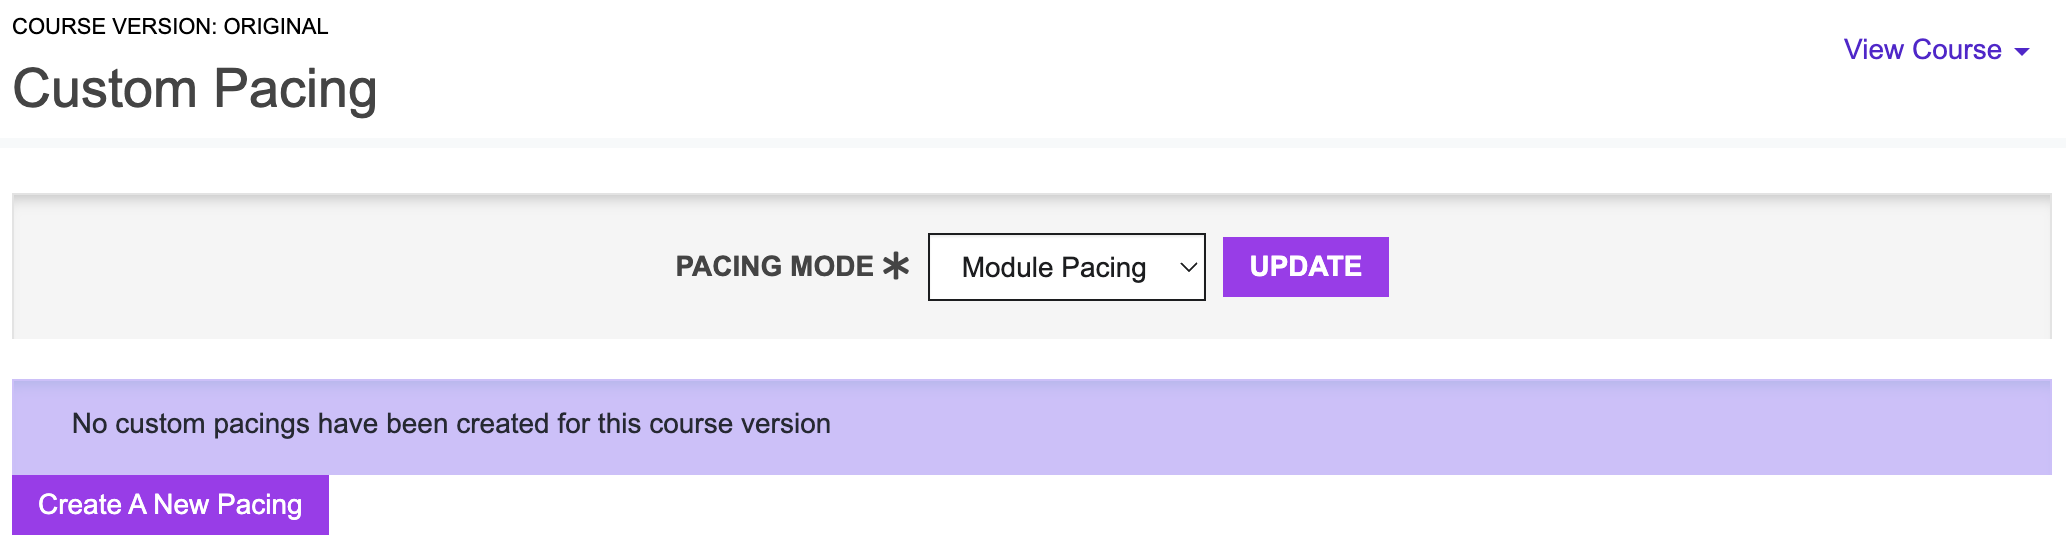Click the word ORIGINAL in course version

(276, 27)
